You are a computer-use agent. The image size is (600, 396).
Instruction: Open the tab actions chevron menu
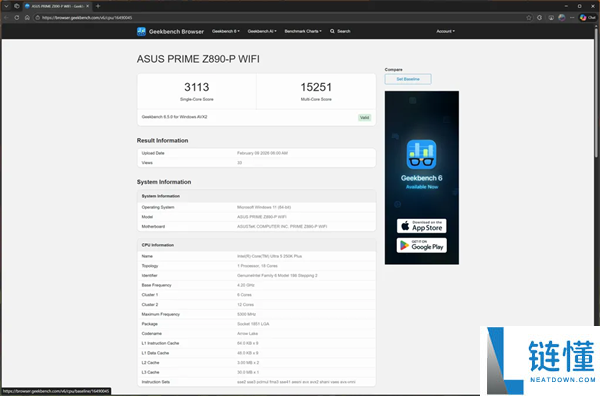point(6,6)
